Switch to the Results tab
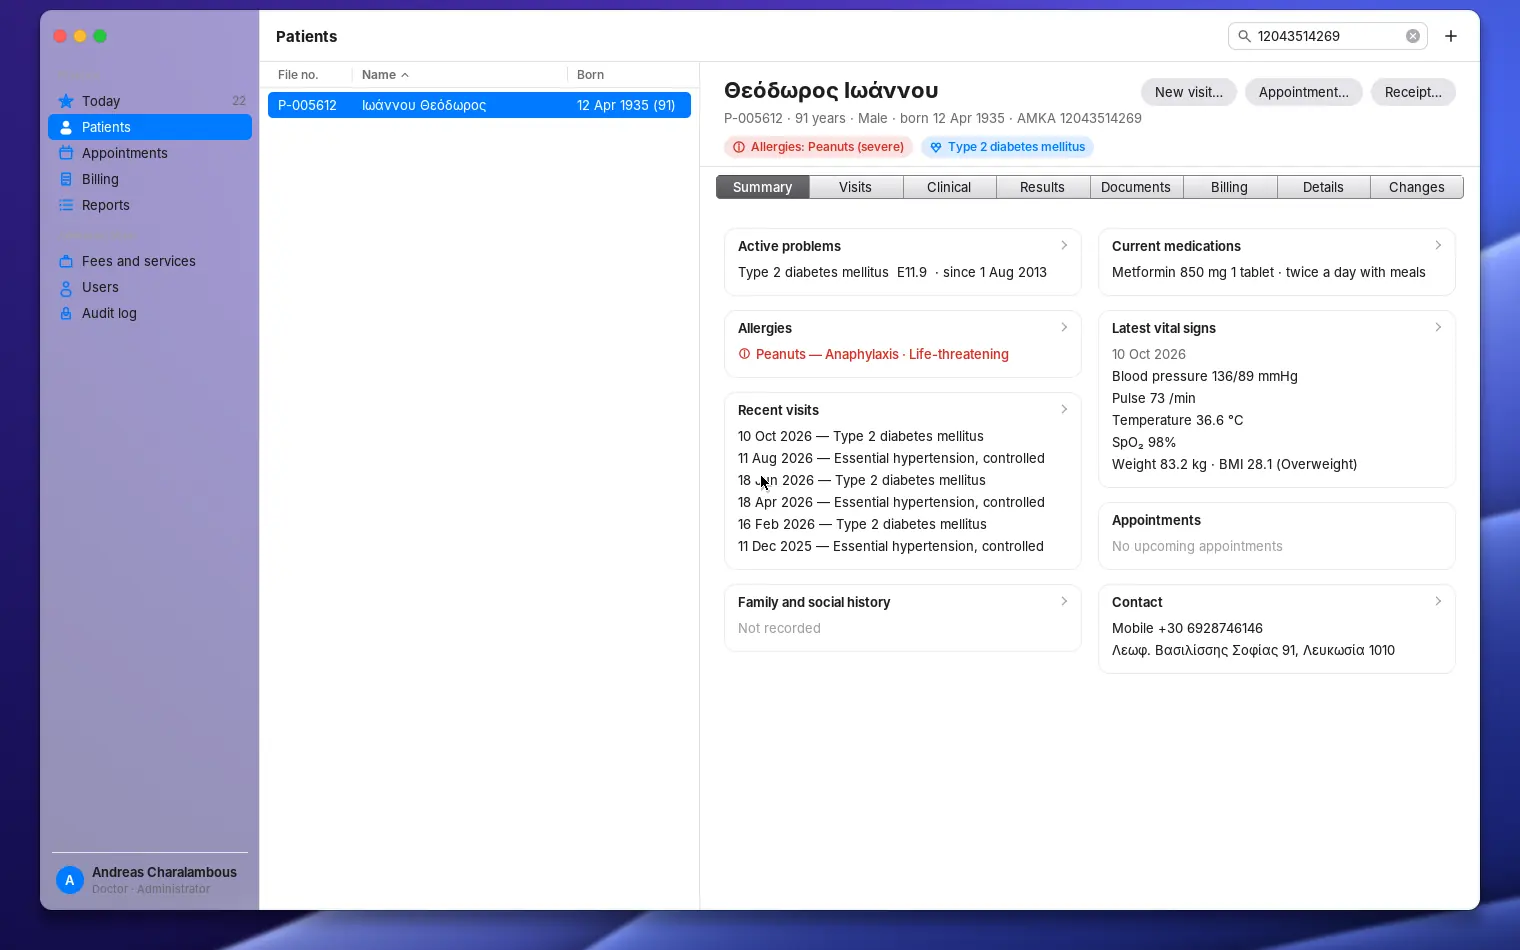This screenshot has height=950, width=1520. click(1042, 187)
